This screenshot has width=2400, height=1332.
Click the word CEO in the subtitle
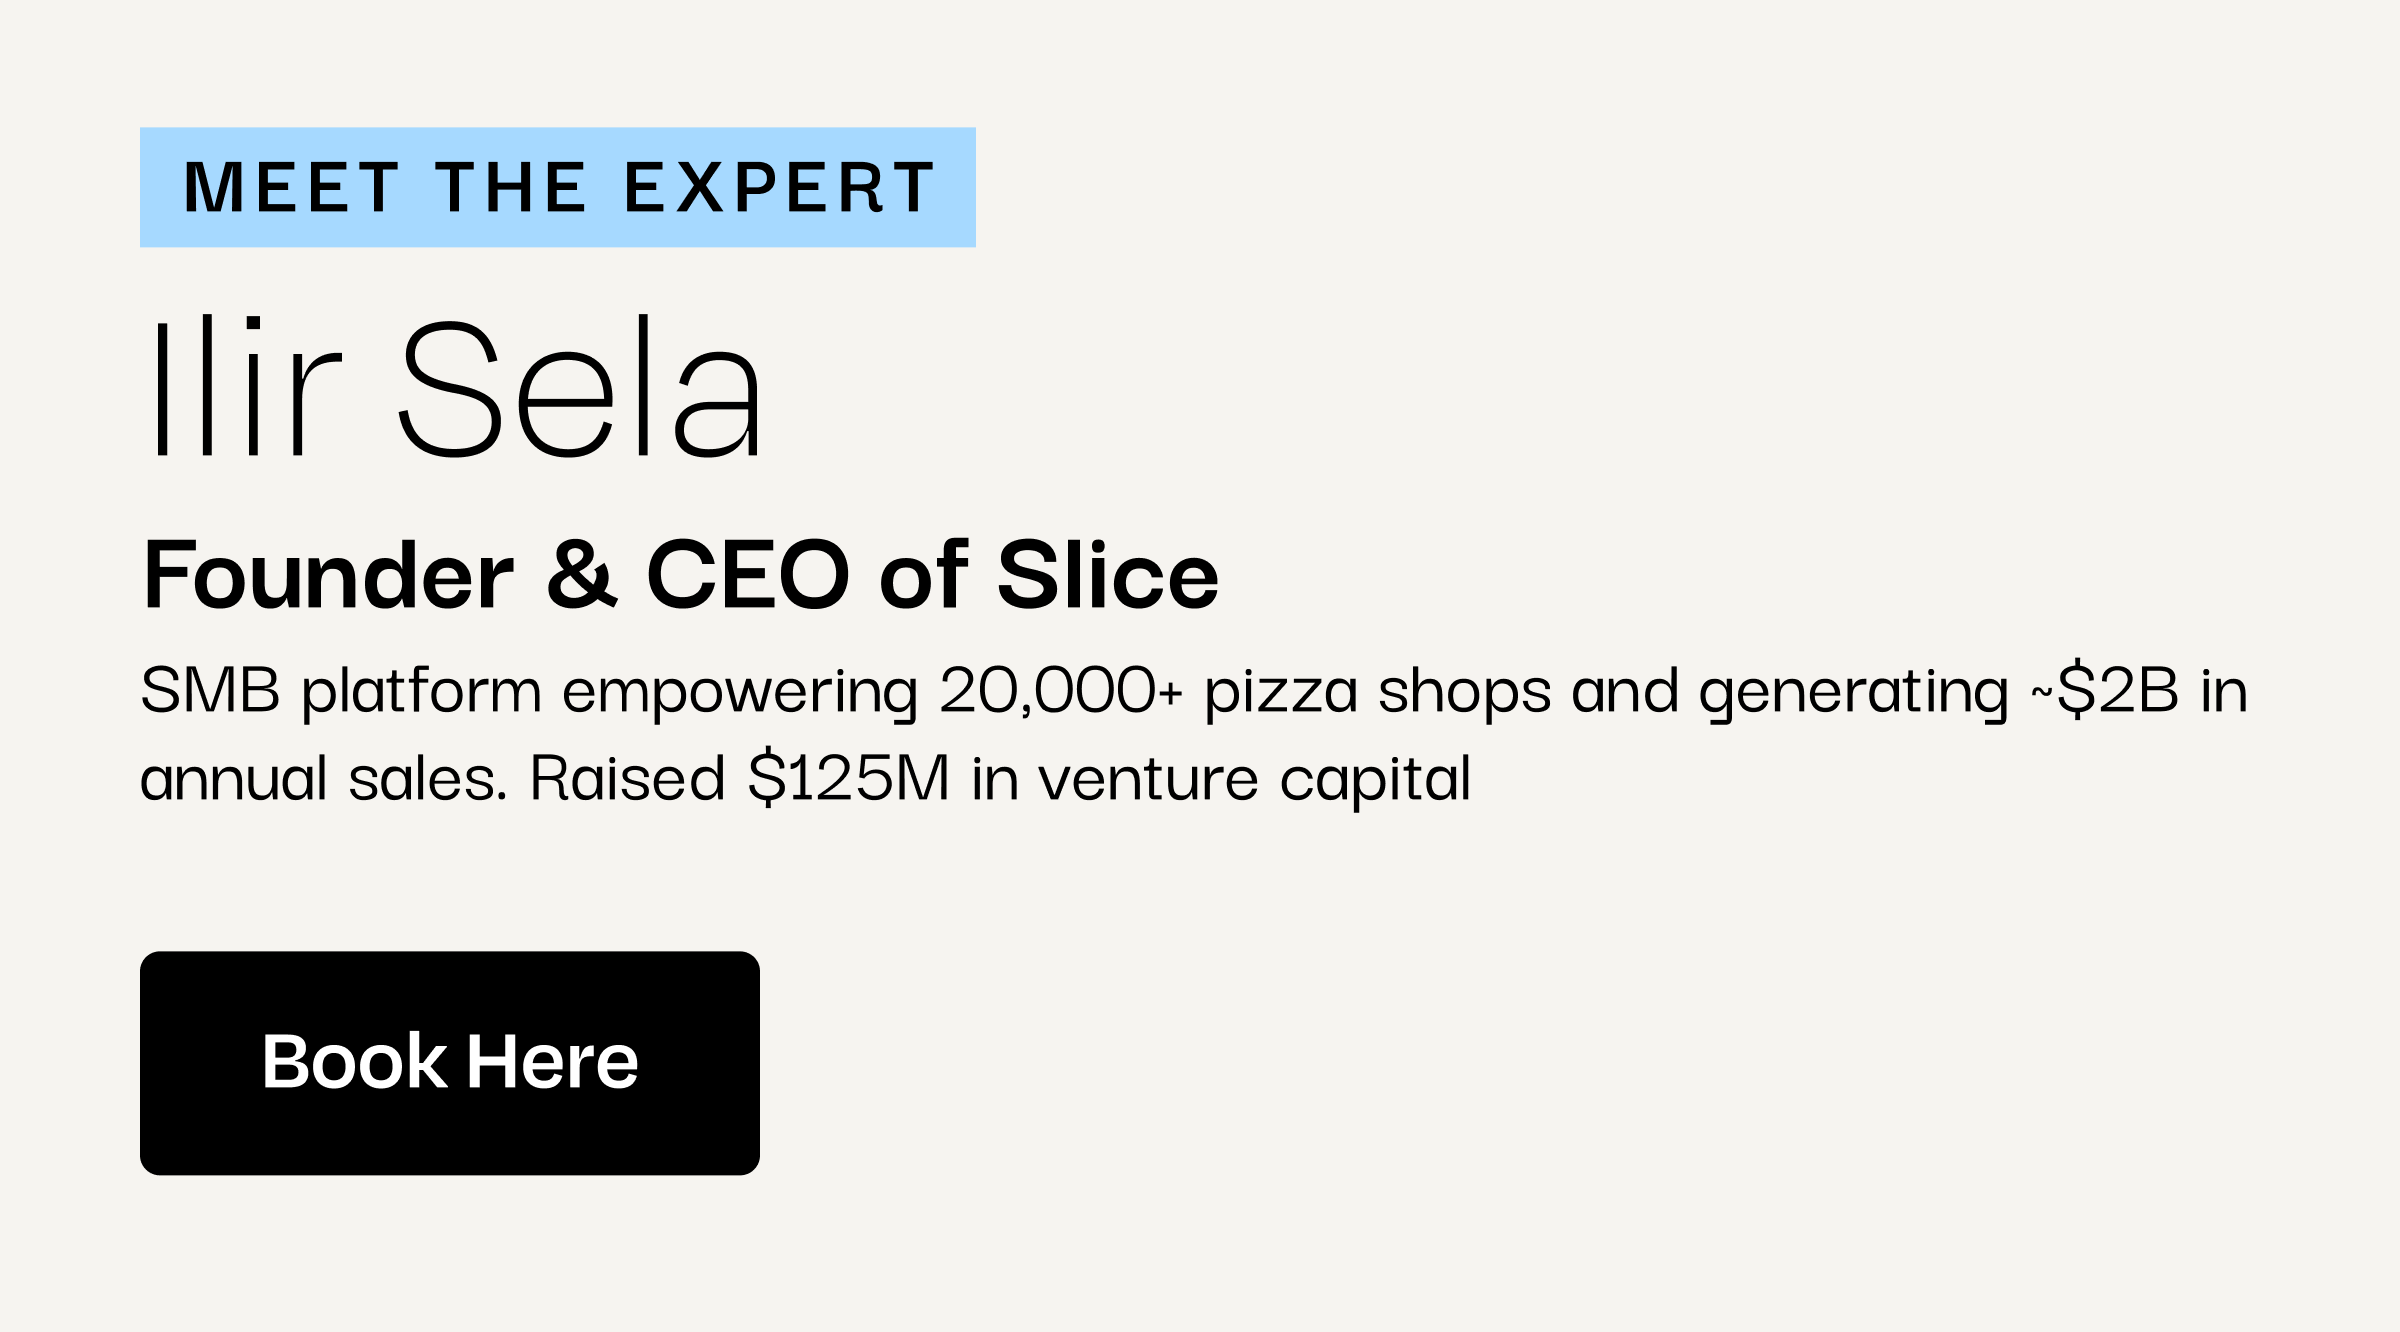click(x=748, y=575)
